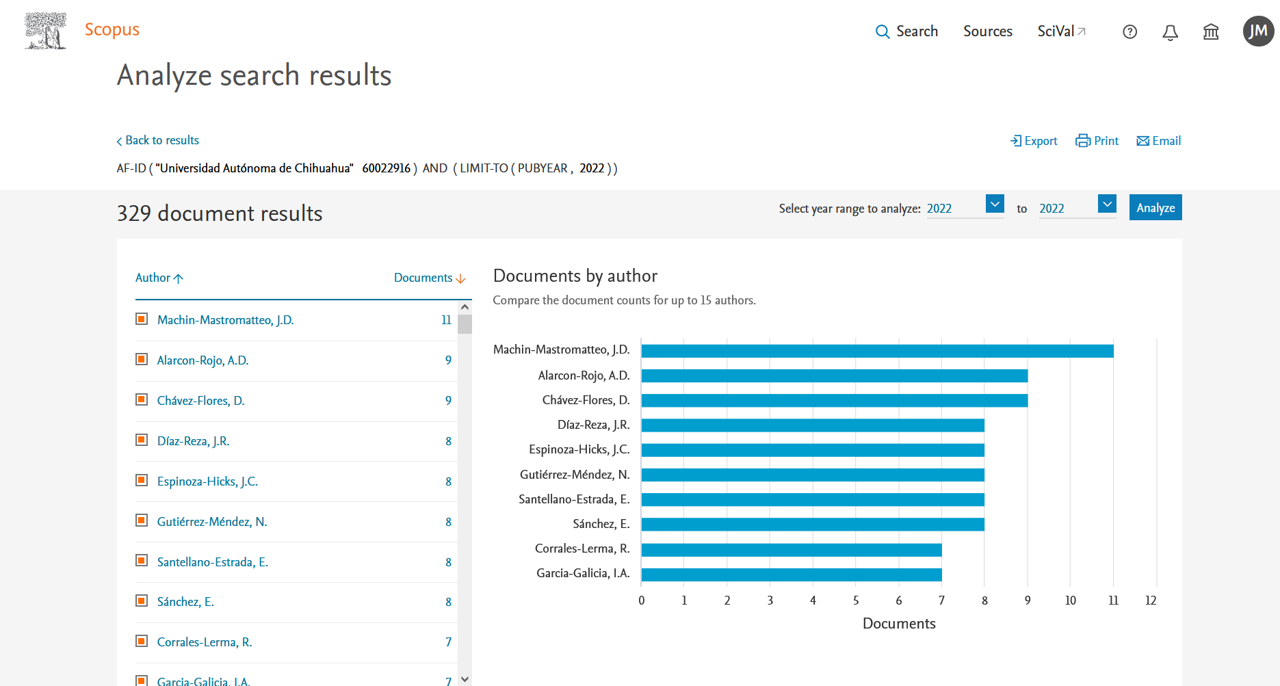This screenshot has width=1280, height=686.
Task: Uncheck Machin-Mastromatteo, J.D. checkbox
Action: [142, 320]
